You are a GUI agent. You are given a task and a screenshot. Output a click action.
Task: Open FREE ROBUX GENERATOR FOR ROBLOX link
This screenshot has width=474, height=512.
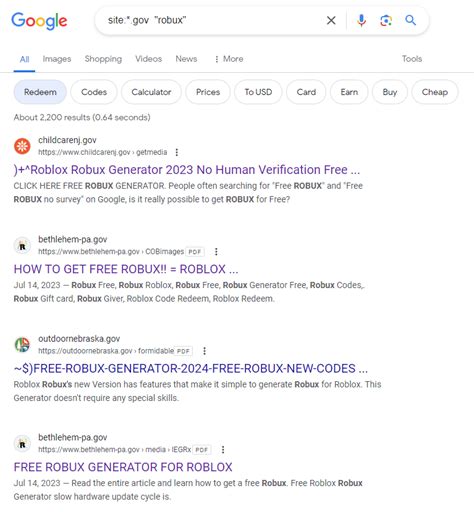[123, 467]
